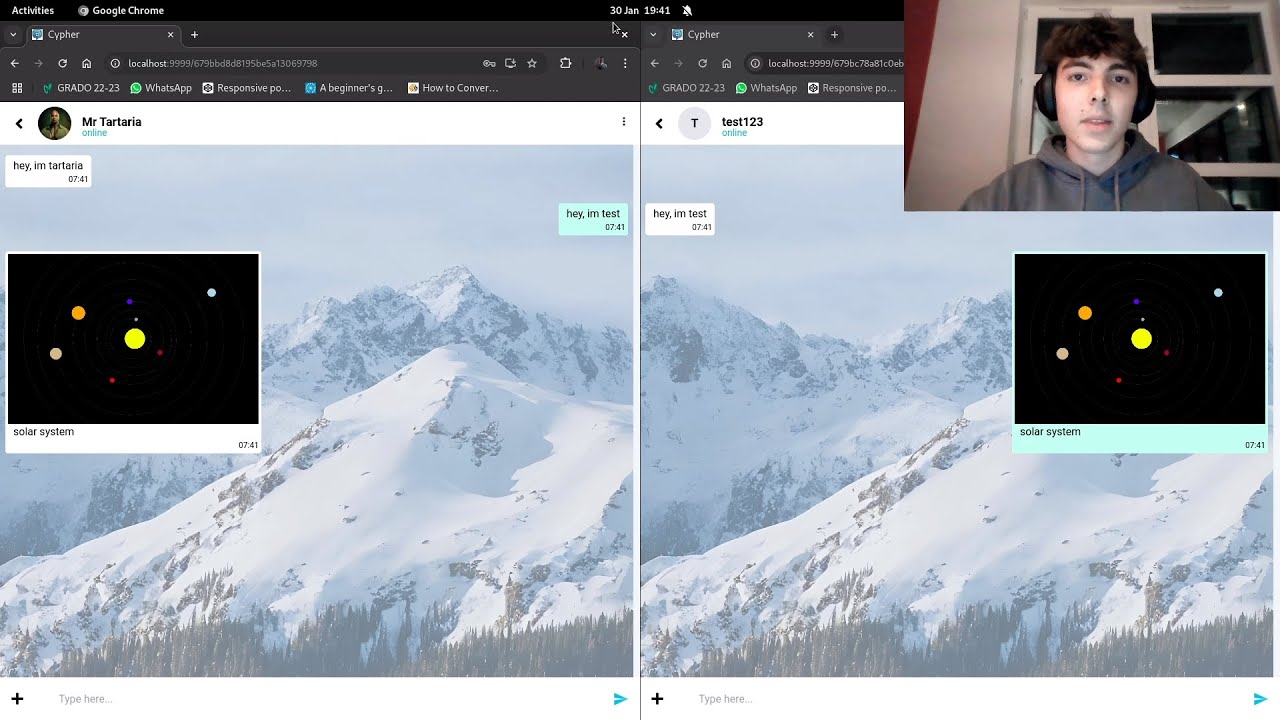
Task: Open A beginner's g... bookmark
Action: pyautogui.click(x=348, y=88)
